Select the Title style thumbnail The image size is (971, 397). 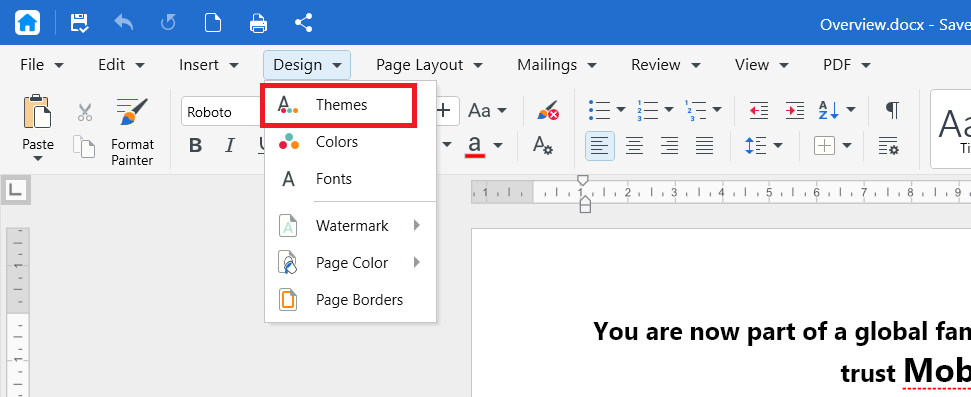(x=951, y=129)
